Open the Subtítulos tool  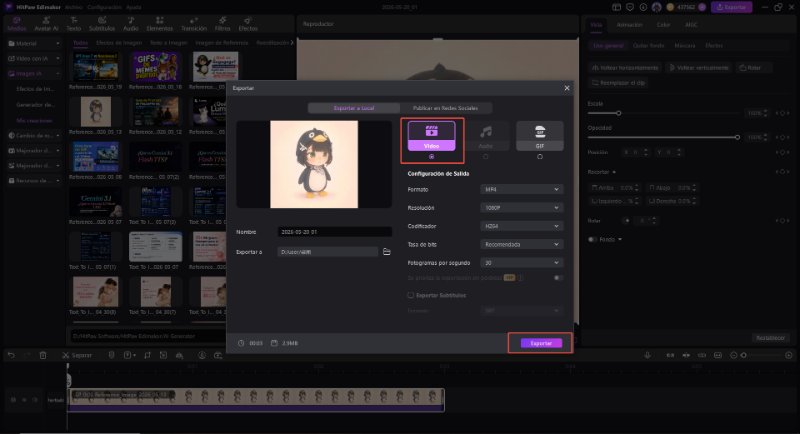coord(102,24)
